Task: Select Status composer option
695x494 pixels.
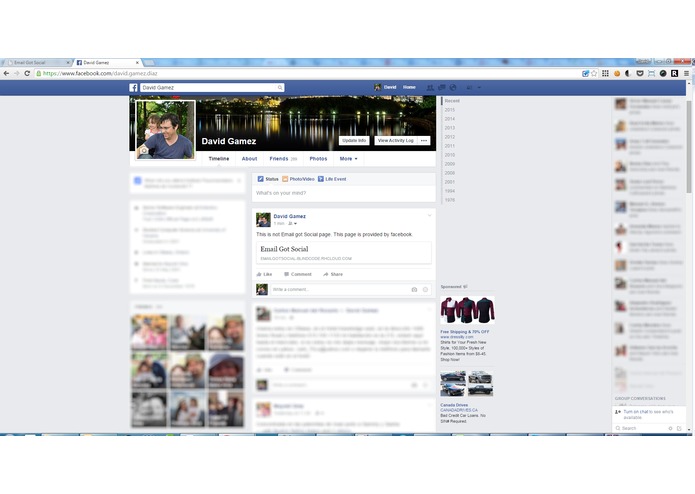Action: click(x=268, y=179)
